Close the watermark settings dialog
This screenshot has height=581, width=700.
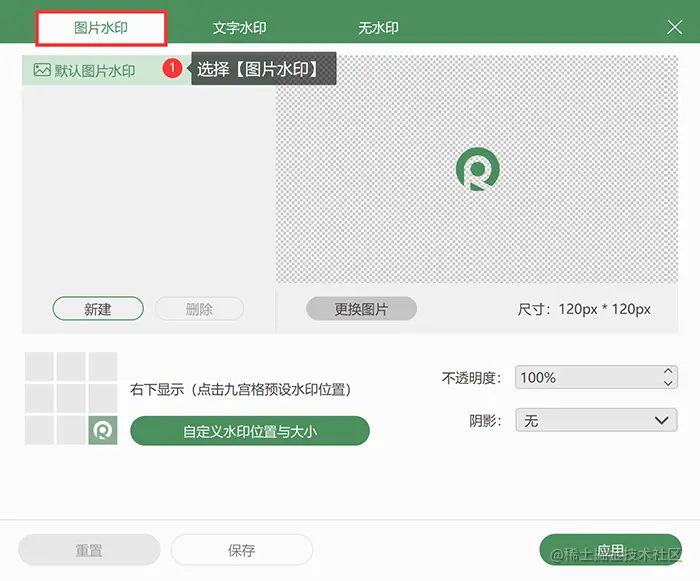coord(675,27)
